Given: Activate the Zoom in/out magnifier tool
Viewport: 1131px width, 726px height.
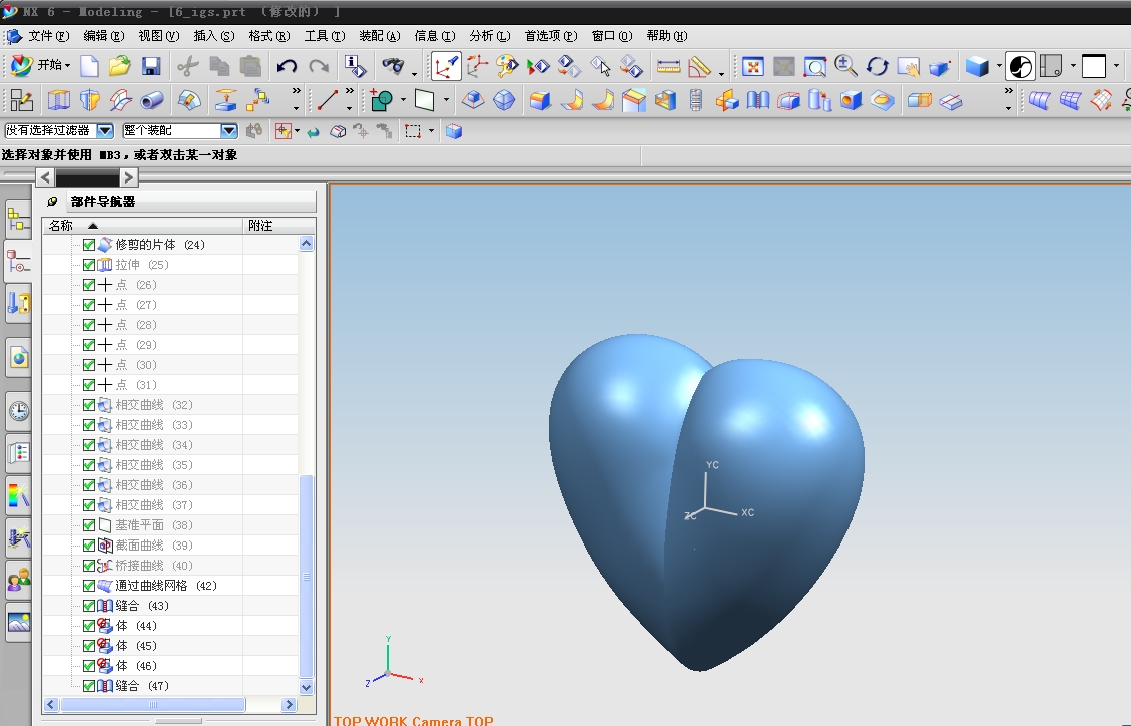Looking at the screenshot, I should click(846, 67).
